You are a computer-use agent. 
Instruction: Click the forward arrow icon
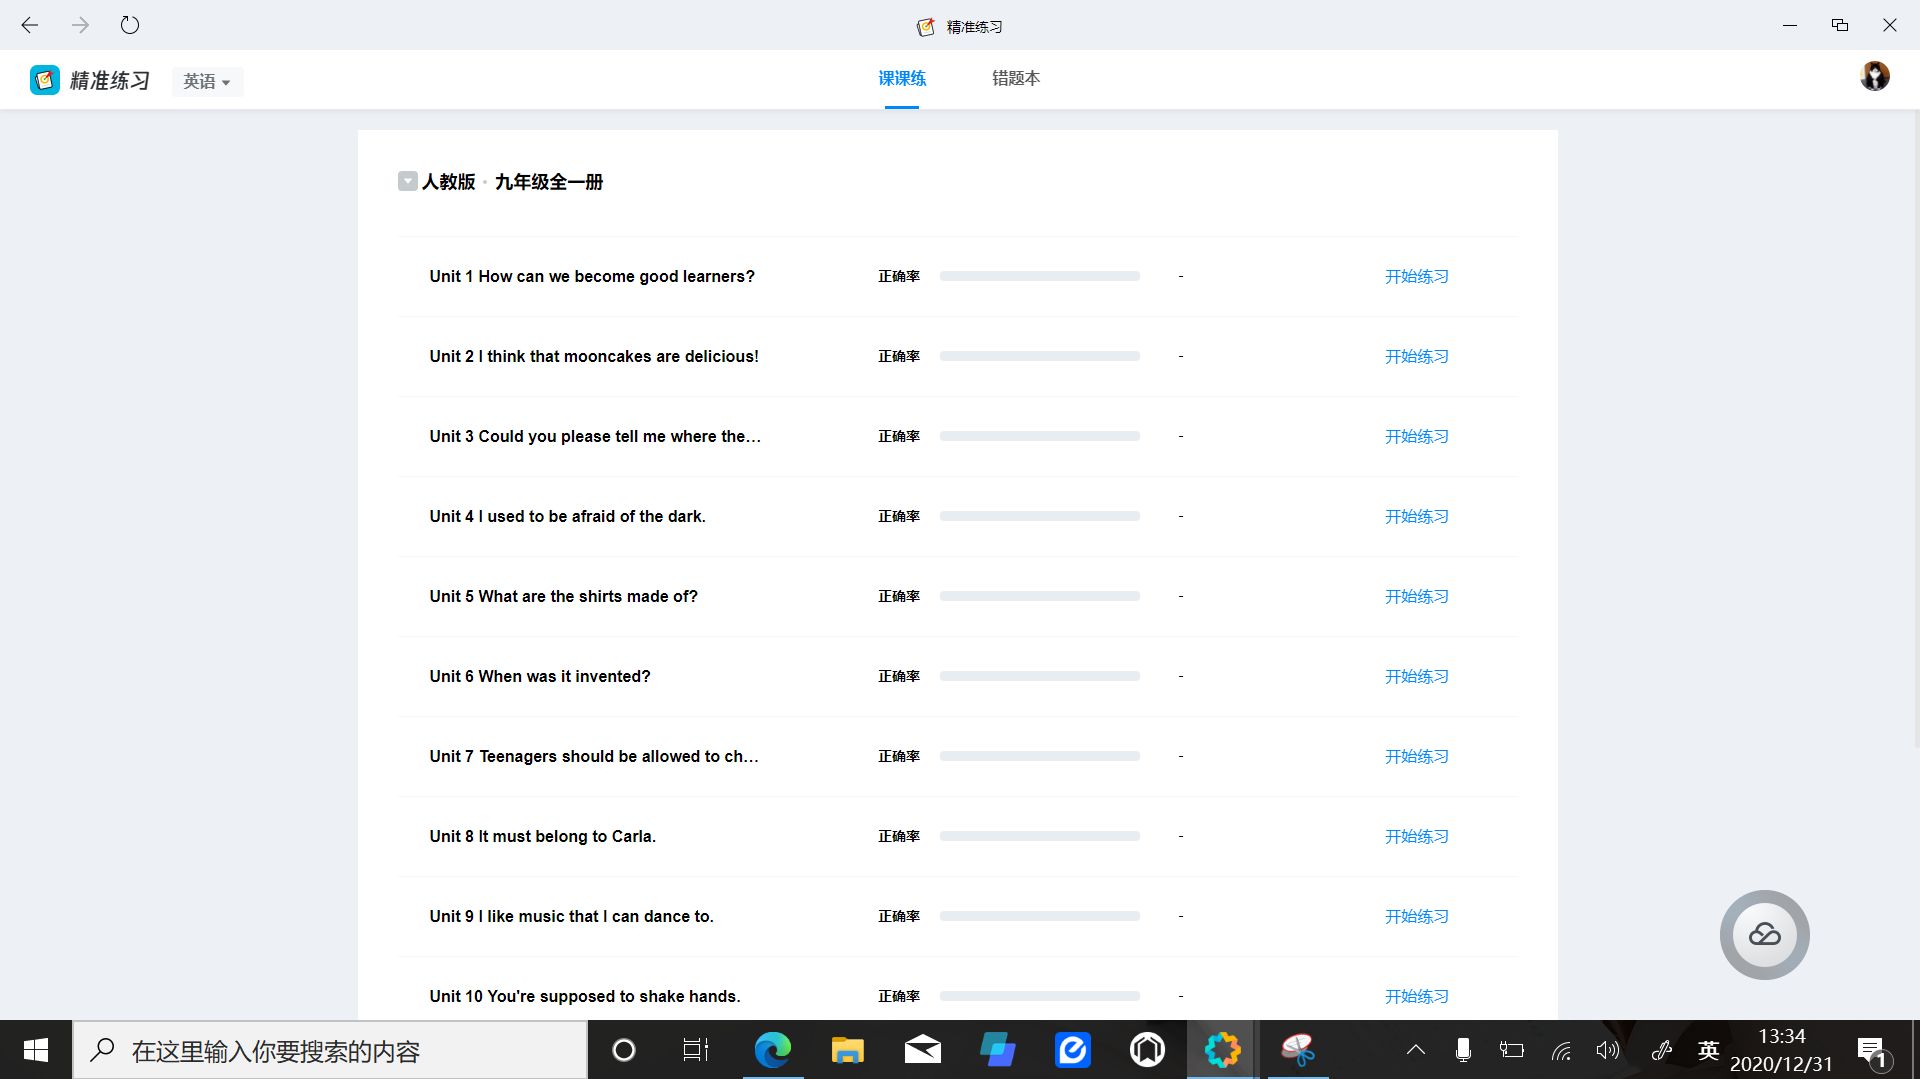(80, 25)
